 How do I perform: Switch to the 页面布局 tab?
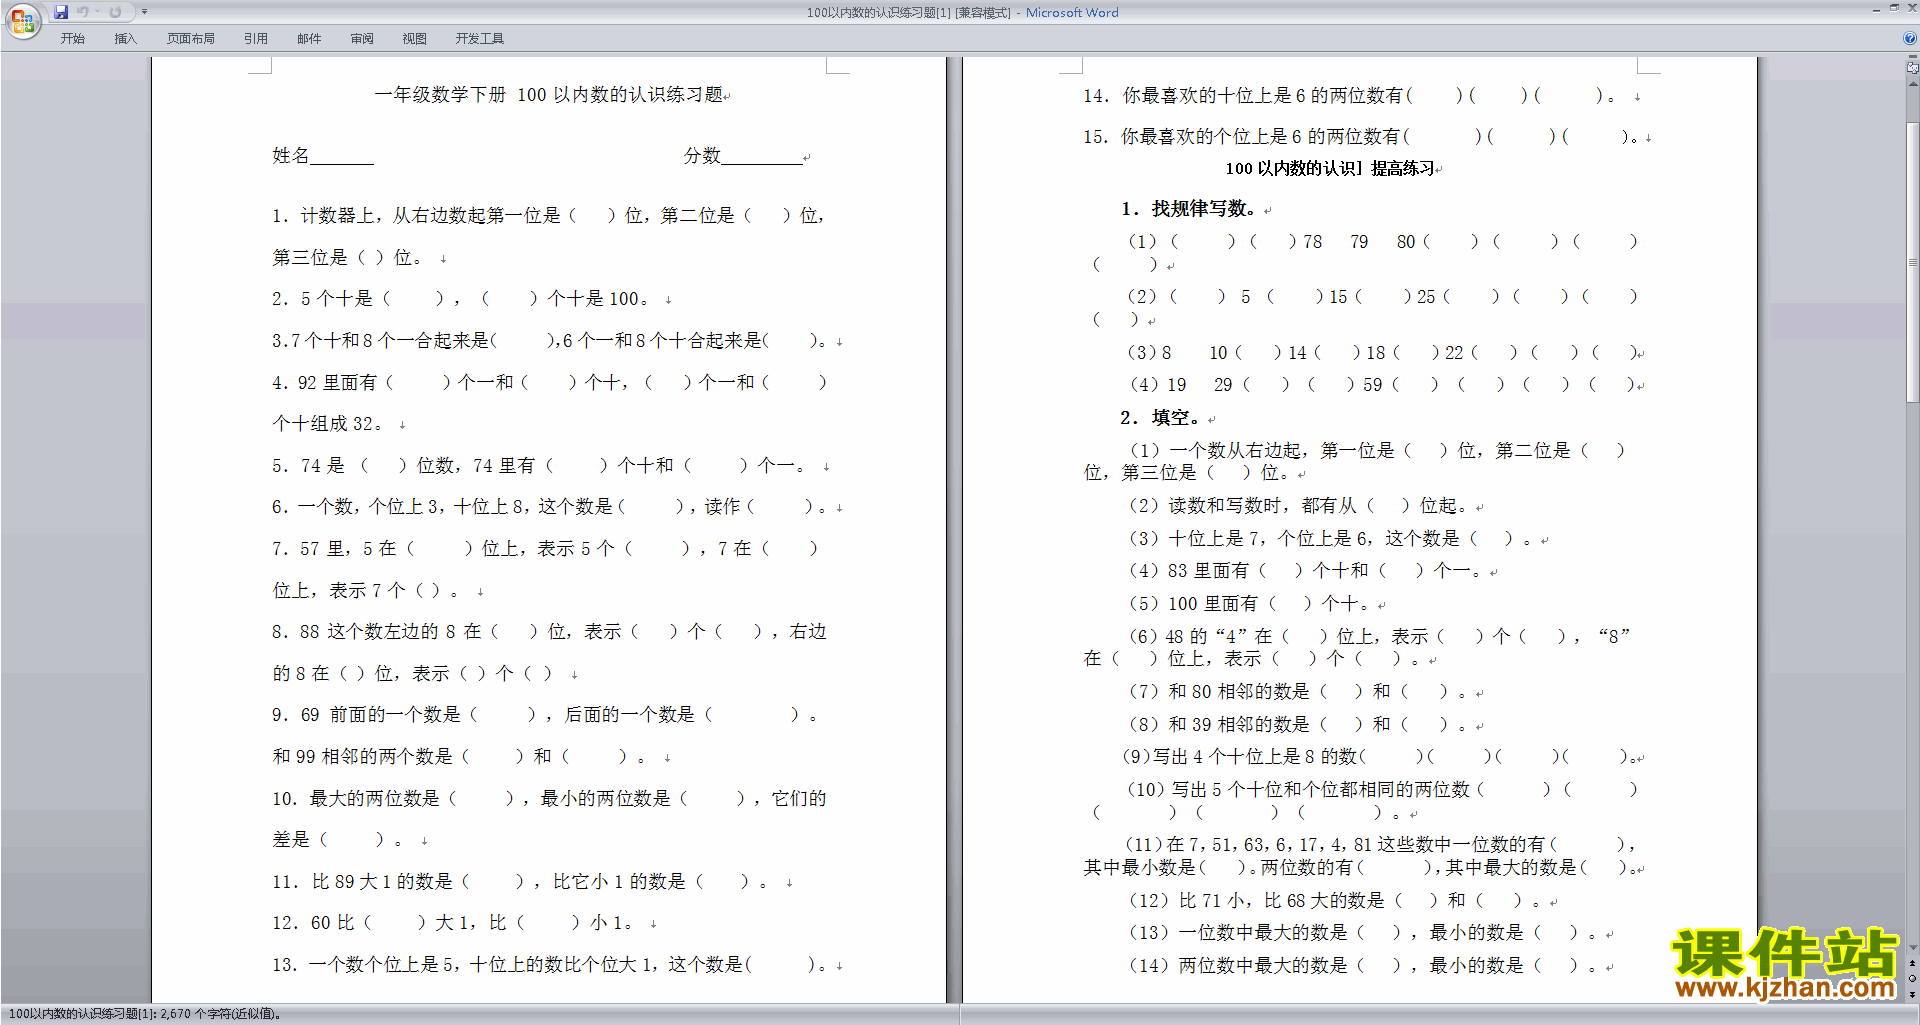(x=191, y=39)
